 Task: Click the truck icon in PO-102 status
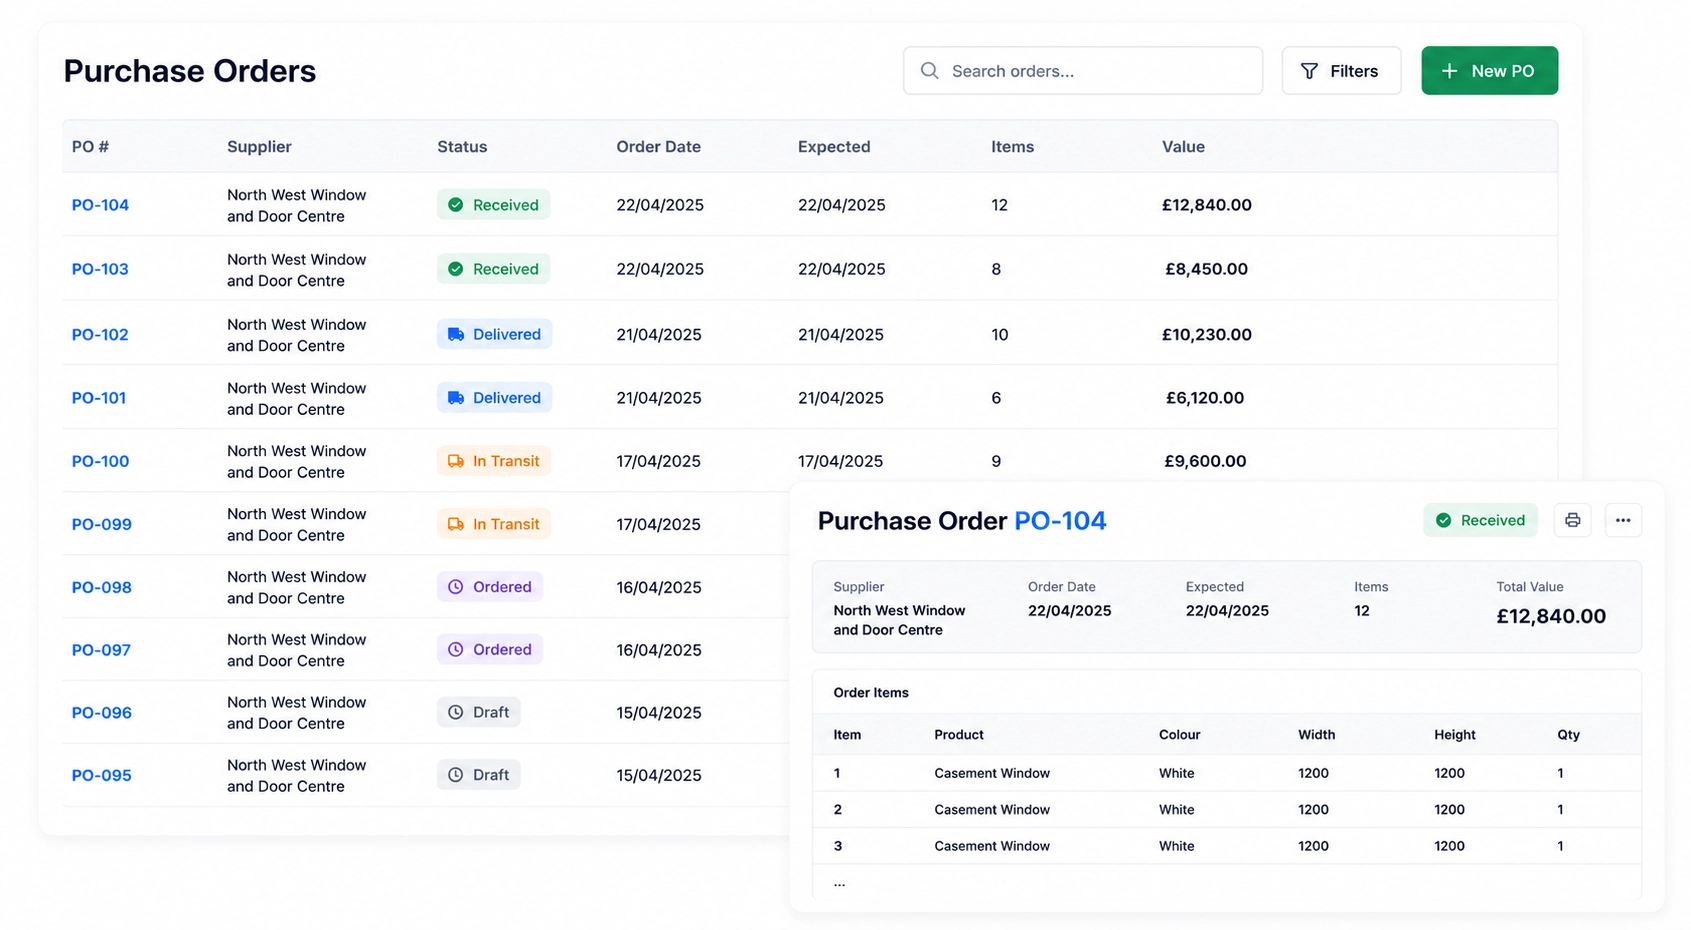[x=456, y=334]
